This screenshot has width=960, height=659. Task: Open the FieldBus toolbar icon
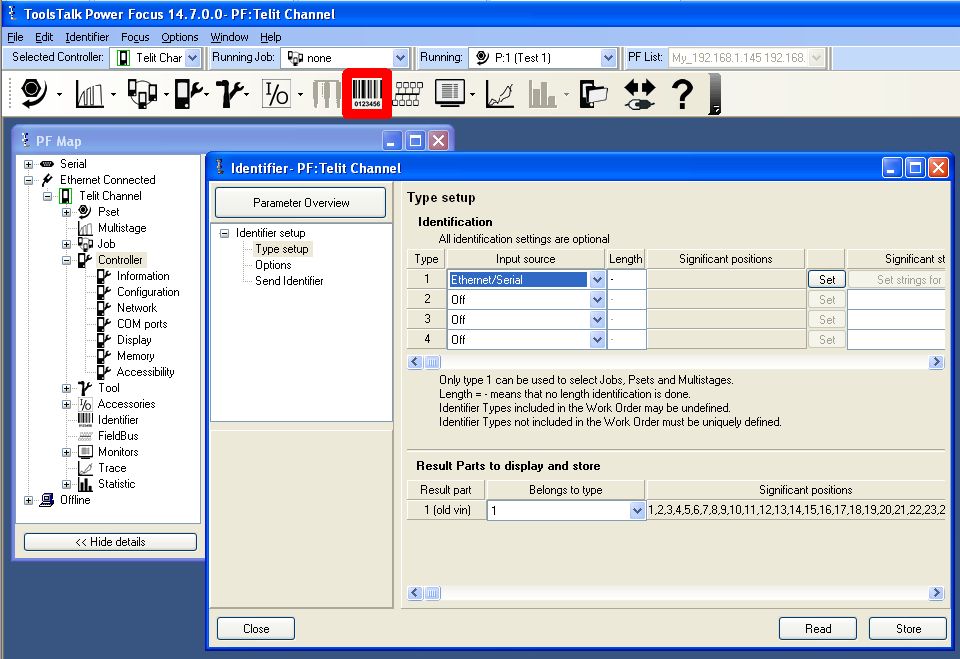click(408, 94)
